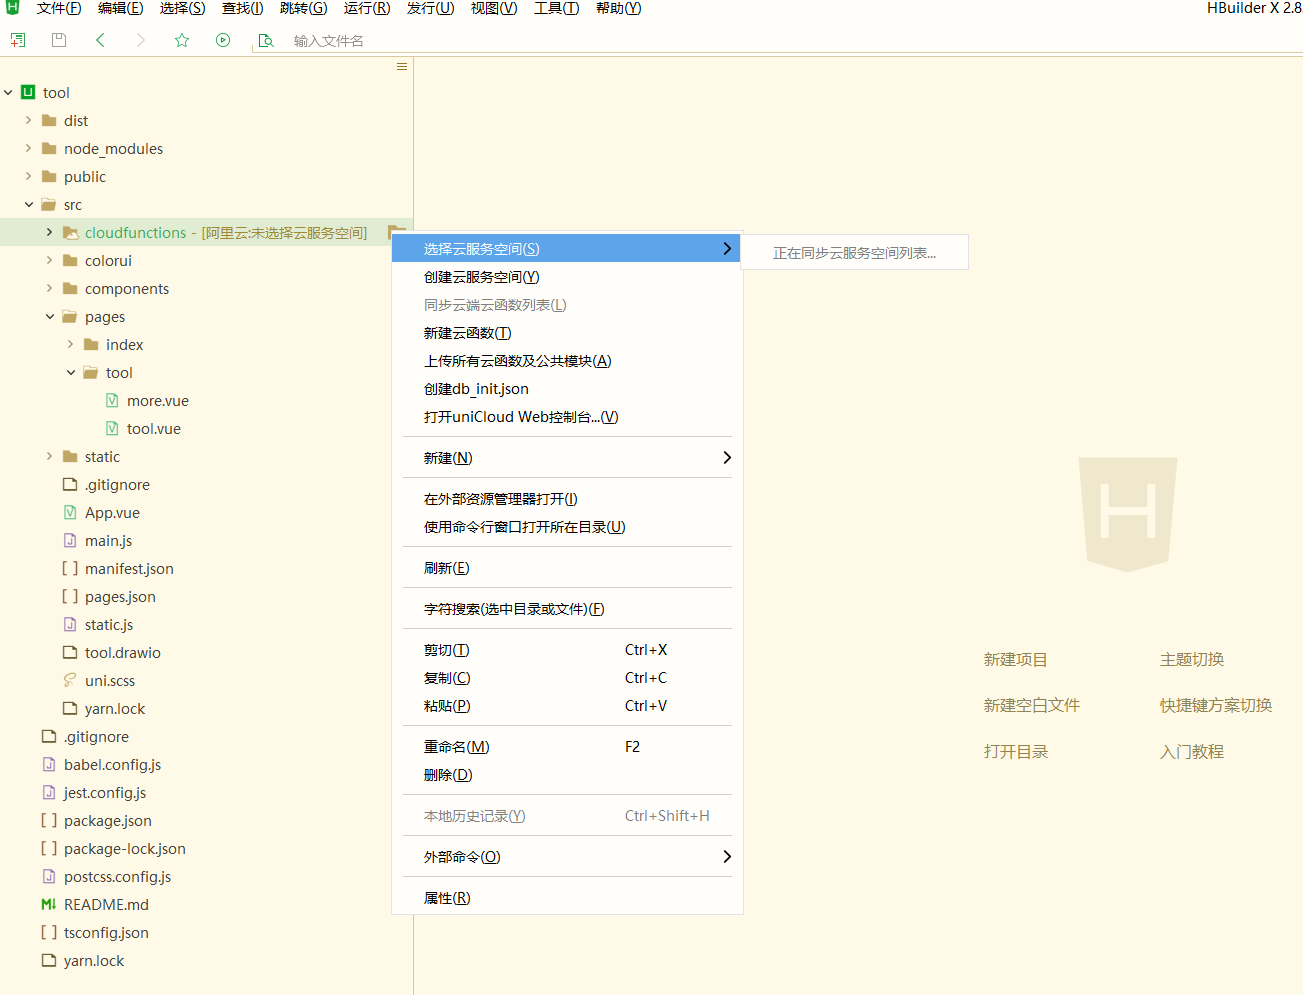The width and height of the screenshot is (1303, 995).
Task: Go forward with the right arrow icon
Action: coord(141,40)
